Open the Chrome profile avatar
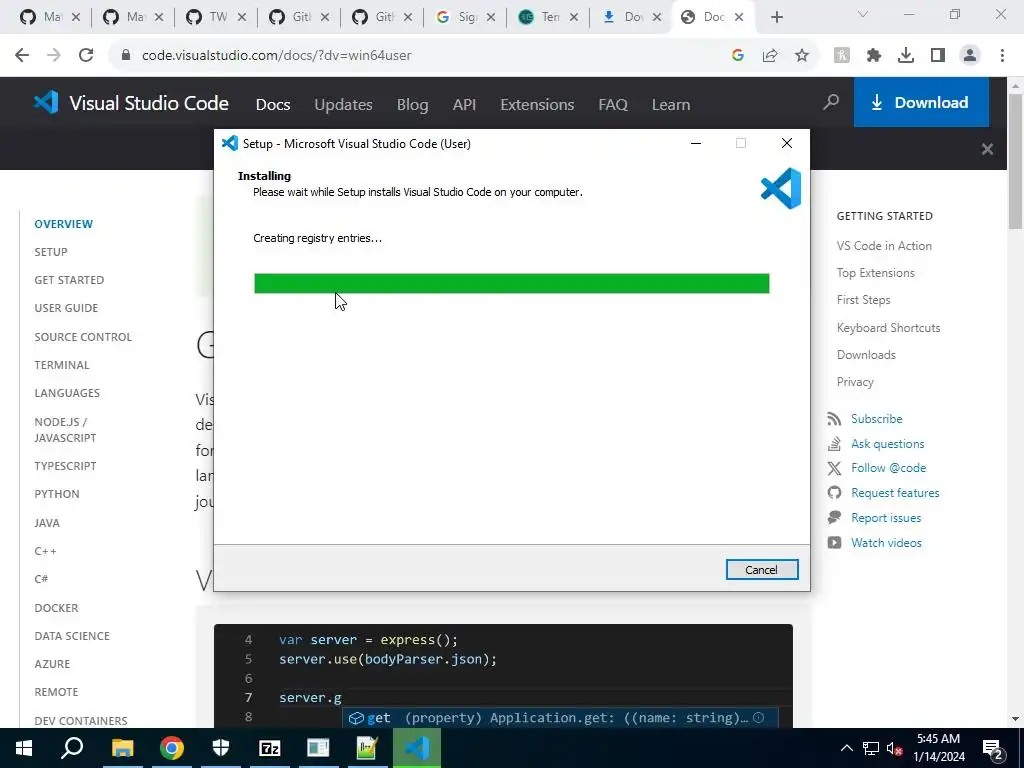This screenshot has width=1024, height=768. click(970, 56)
